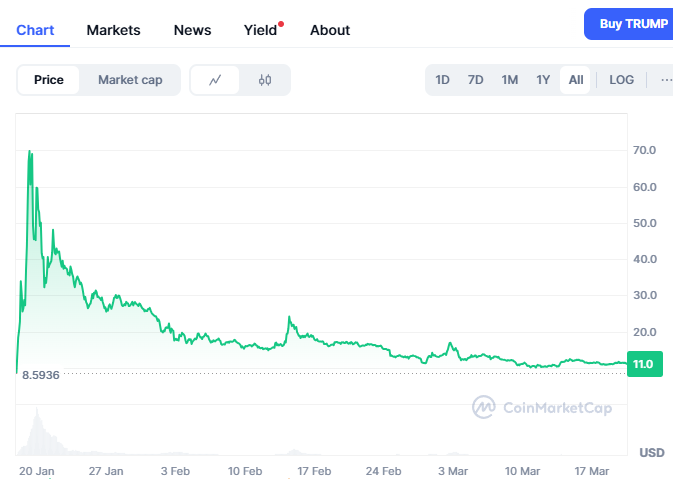This screenshot has height=479, width=673.
Task: Click the 10 Feb date label
Action: point(245,471)
